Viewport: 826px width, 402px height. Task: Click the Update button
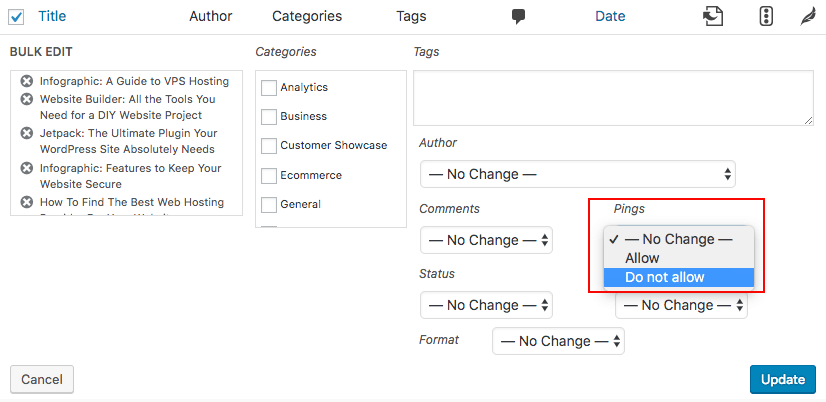783,379
